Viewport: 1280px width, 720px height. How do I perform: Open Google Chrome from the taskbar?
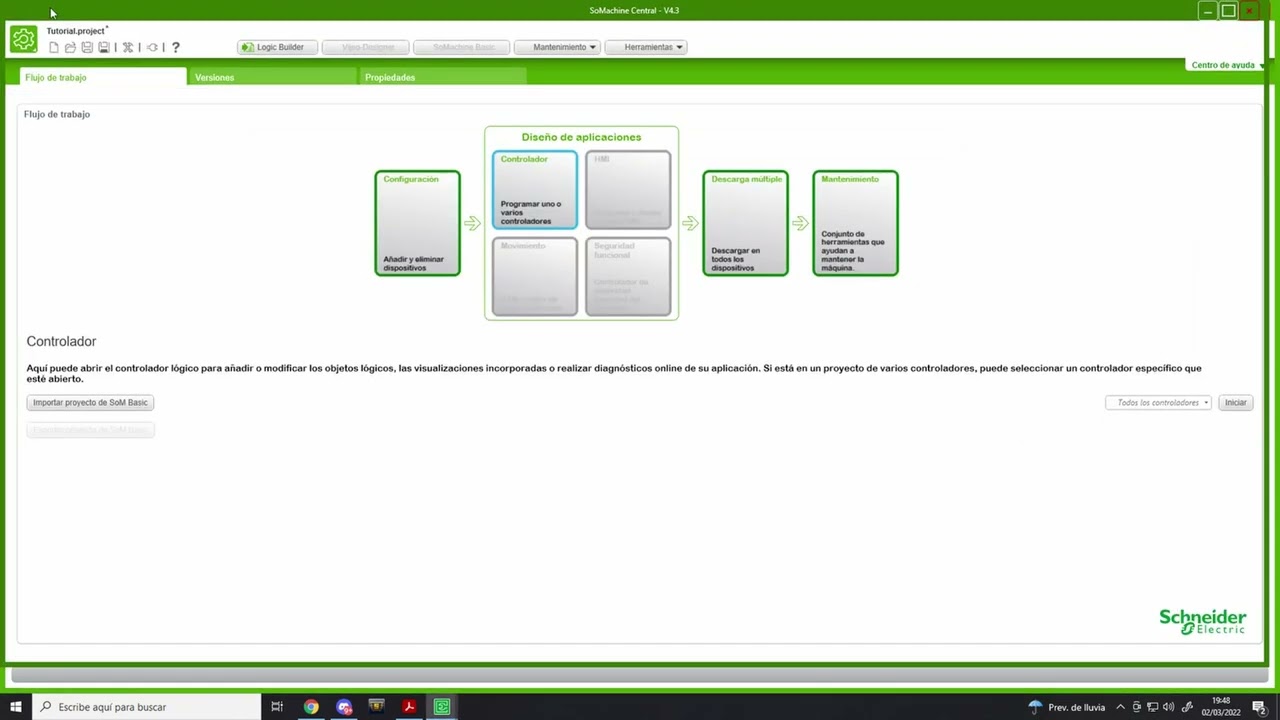(x=311, y=707)
